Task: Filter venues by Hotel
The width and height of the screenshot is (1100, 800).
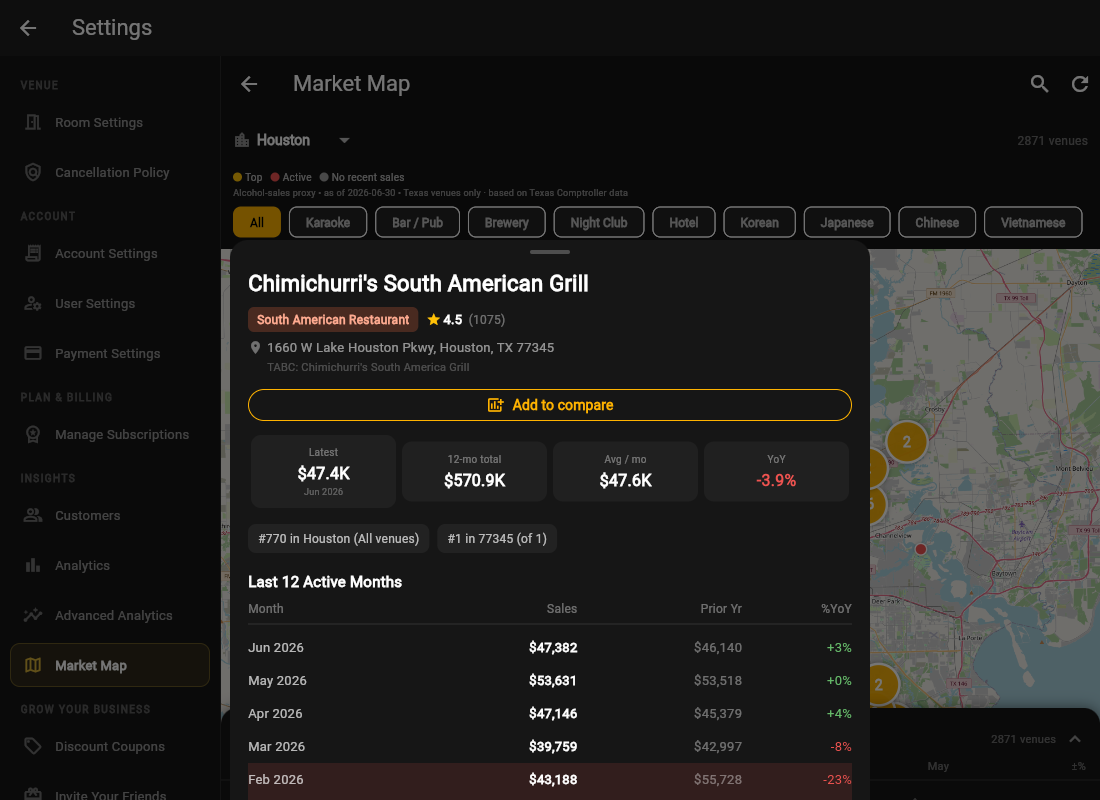Action: pos(683,222)
